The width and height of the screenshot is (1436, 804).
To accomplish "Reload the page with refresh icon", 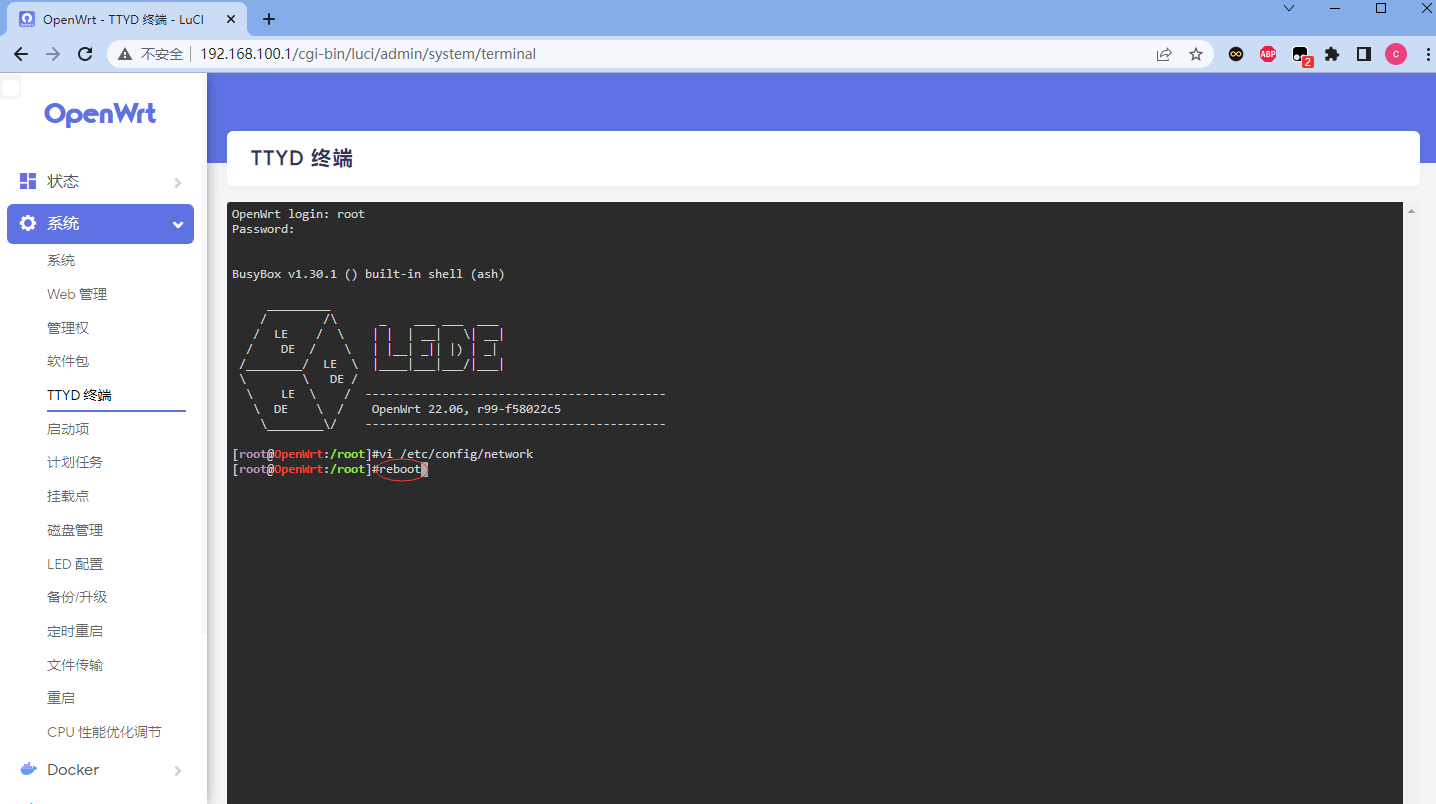I will (86, 54).
